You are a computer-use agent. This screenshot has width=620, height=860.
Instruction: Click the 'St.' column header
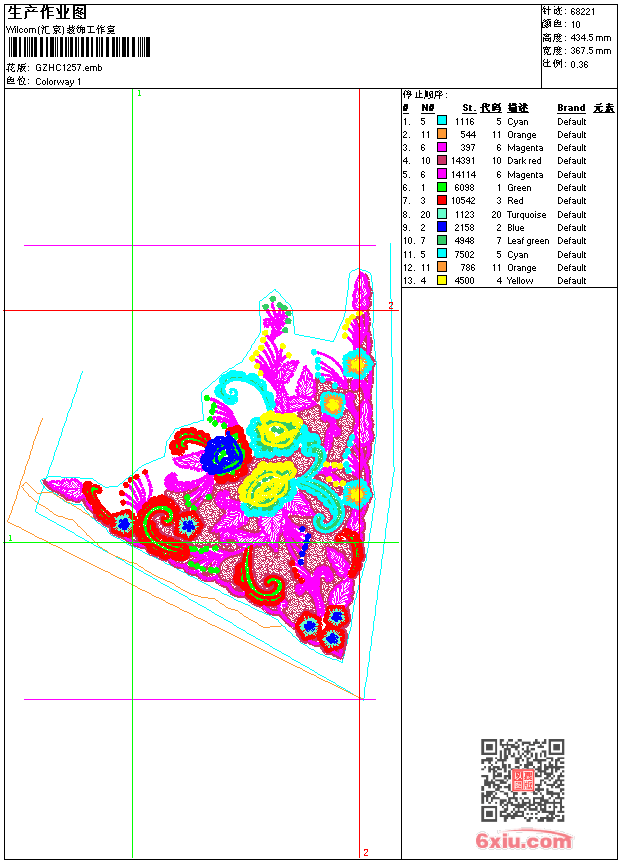click(x=469, y=108)
